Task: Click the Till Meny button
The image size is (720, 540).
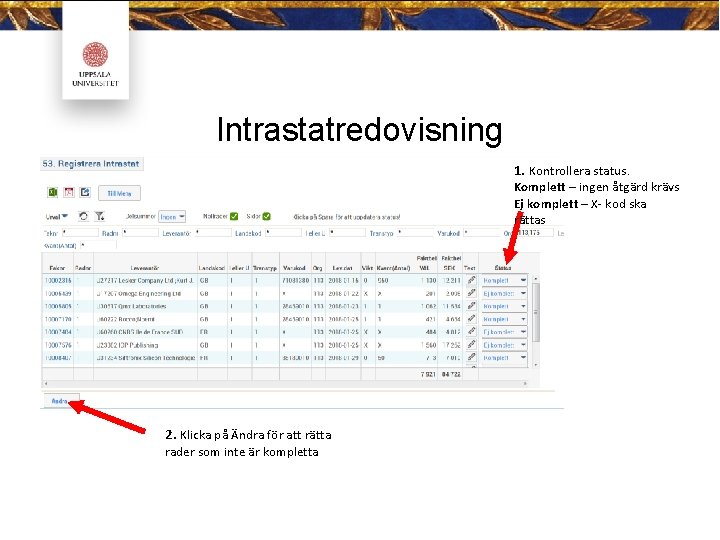Action: 119,193
